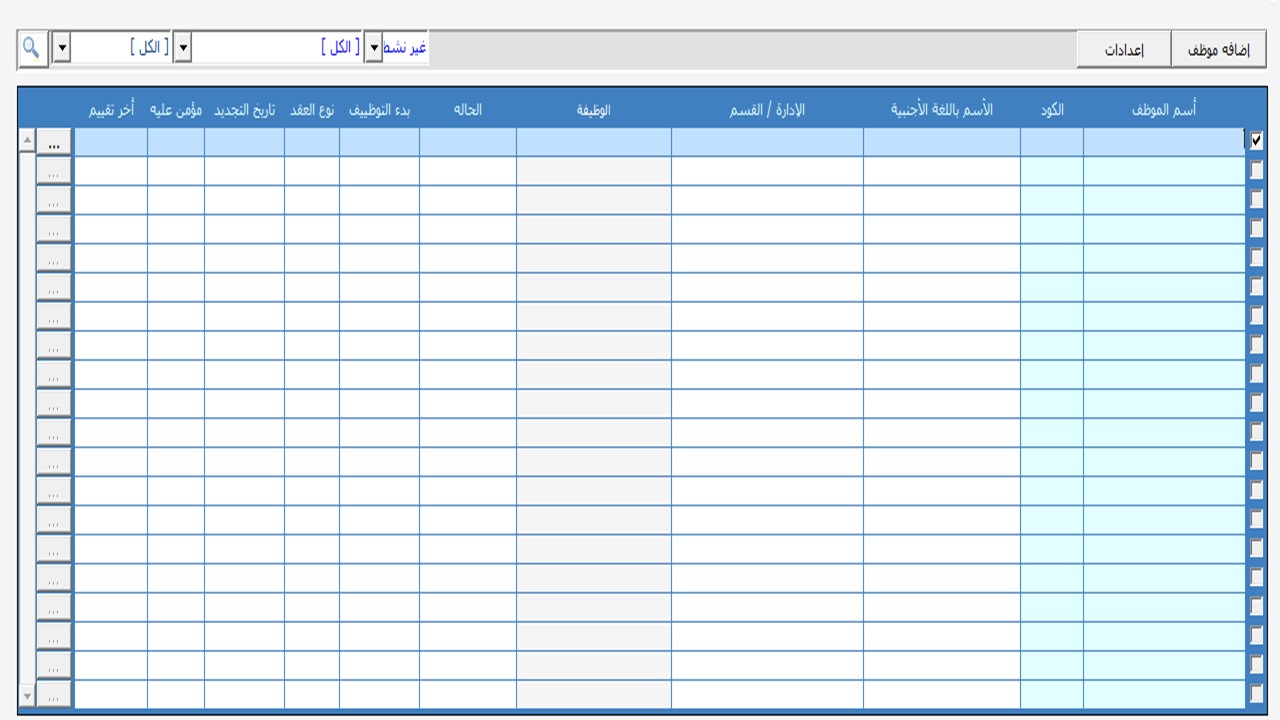Click the Code (الكود) column header
The width and height of the screenshot is (1280, 720).
click(x=1052, y=110)
